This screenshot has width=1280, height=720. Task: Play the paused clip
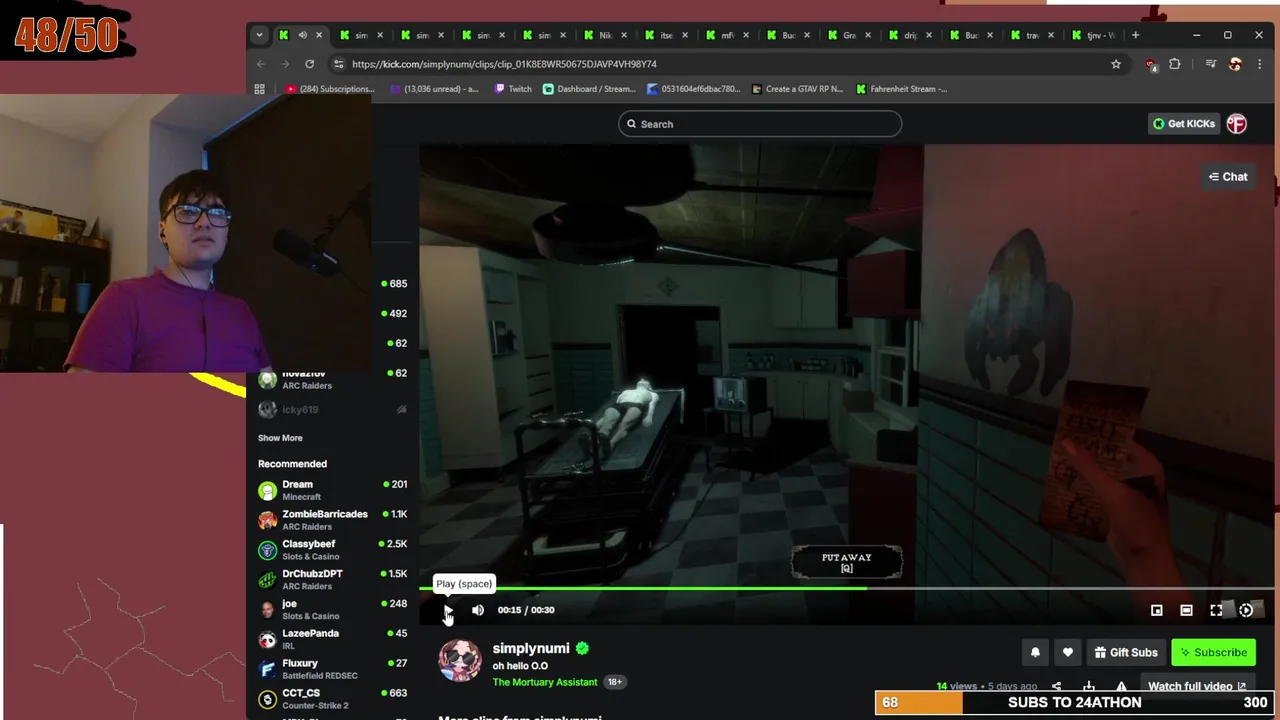(448, 610)
